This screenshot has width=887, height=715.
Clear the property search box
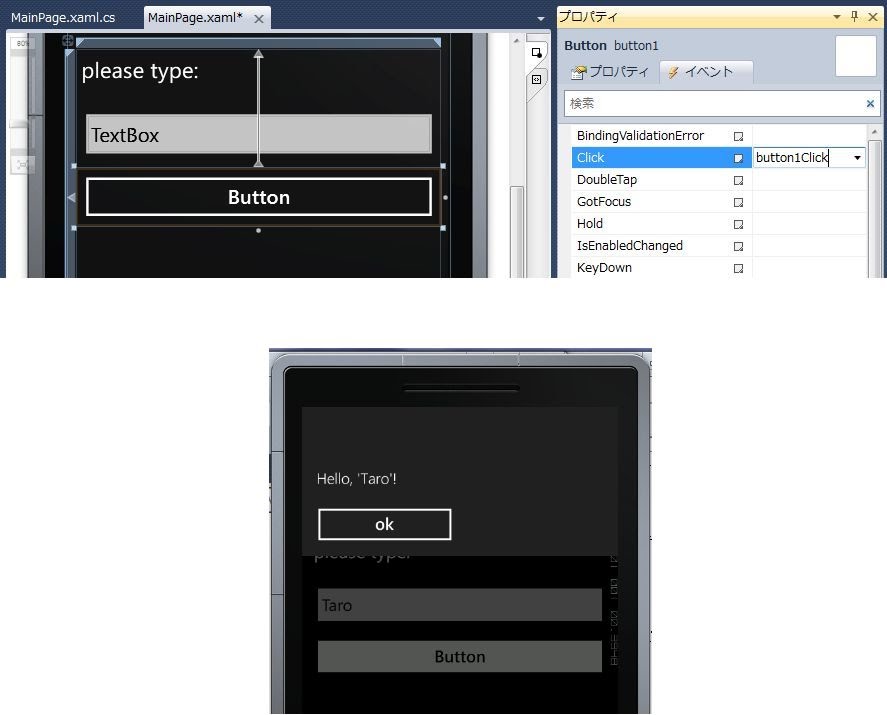pyautogui.click(x=870, y=103)
